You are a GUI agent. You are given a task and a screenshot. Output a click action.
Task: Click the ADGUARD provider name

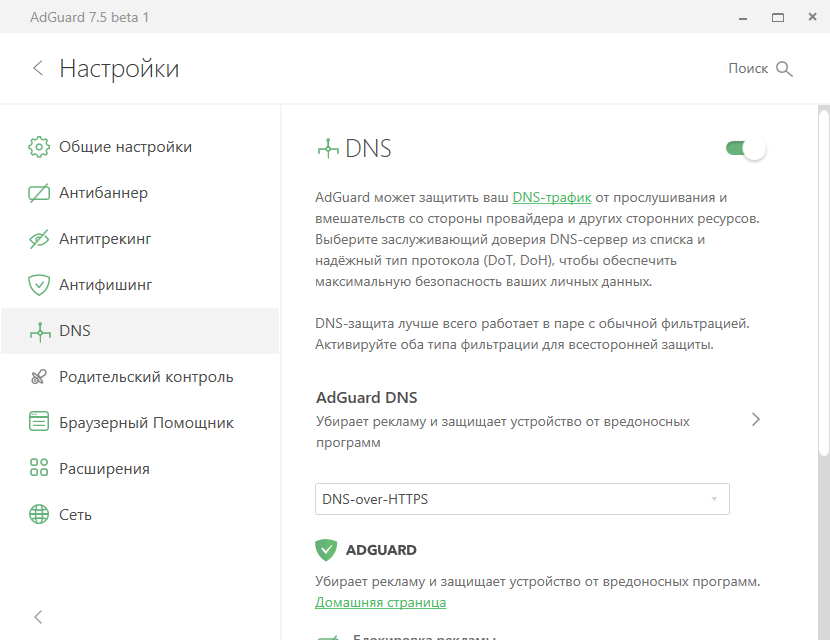tap(381, 550)
